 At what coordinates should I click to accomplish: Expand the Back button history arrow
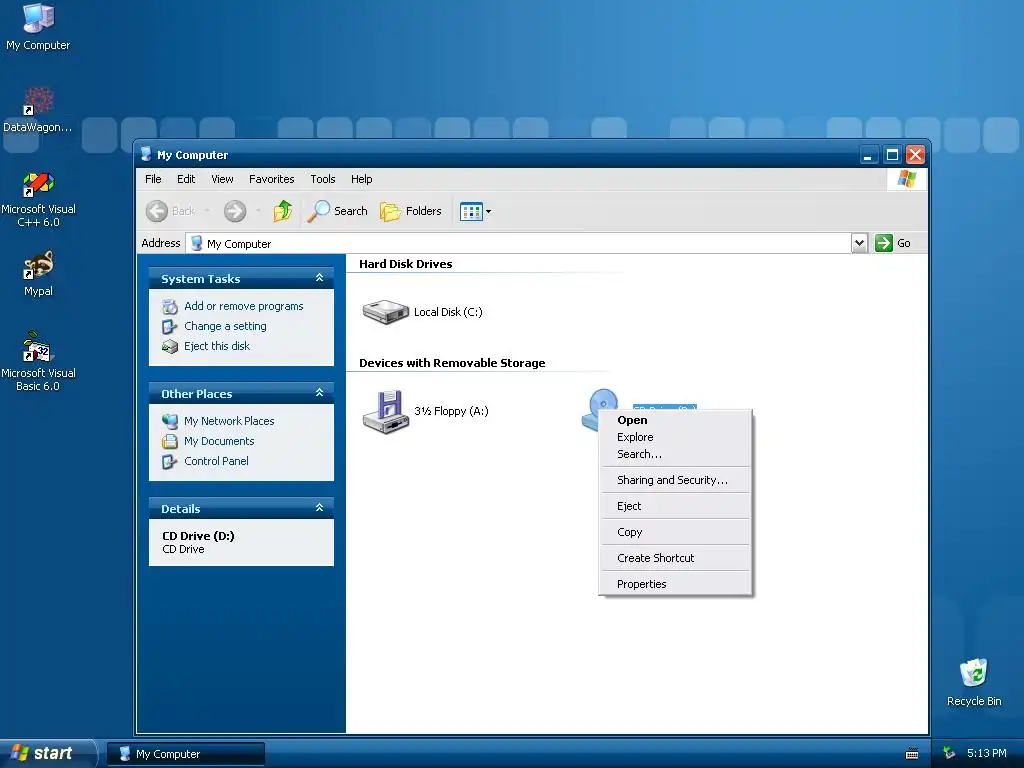tap(207, 211)
